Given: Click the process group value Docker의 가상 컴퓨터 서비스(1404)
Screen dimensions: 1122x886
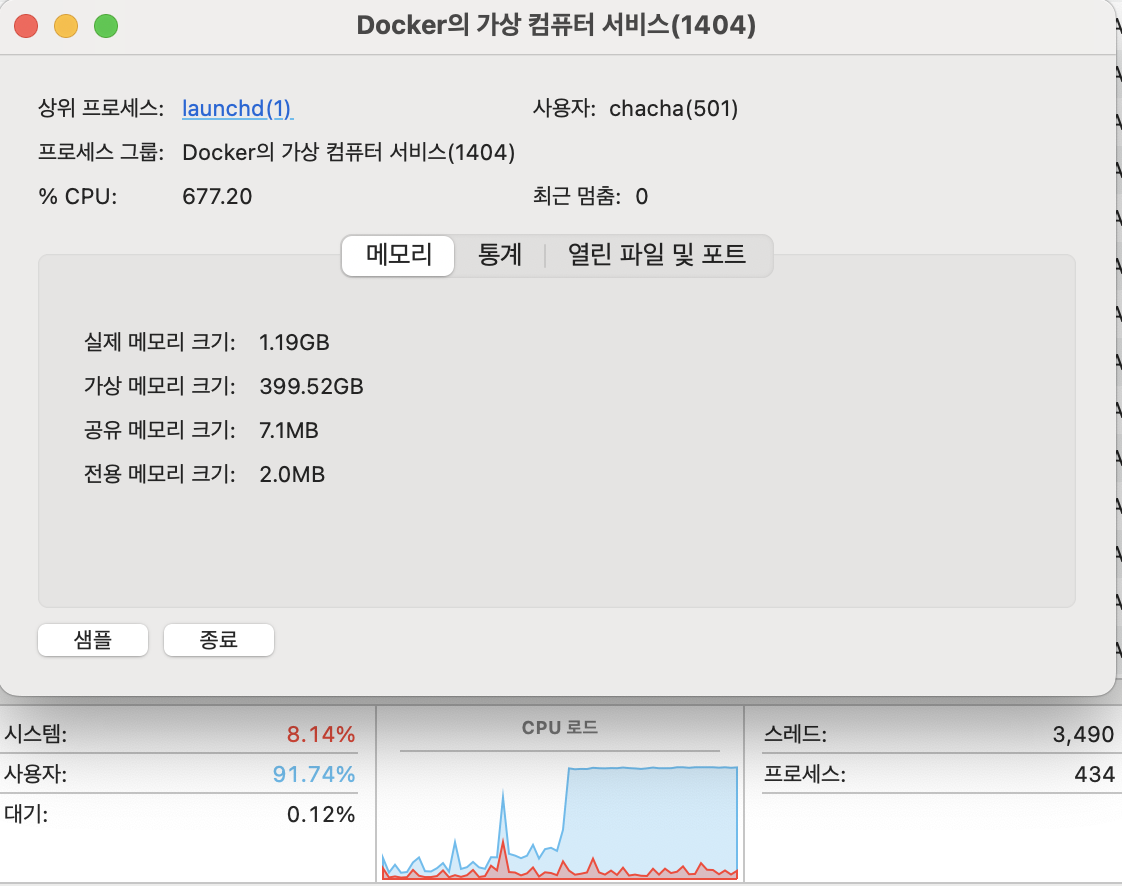Looking at the screenshot, I should click(x=348, y=152).
